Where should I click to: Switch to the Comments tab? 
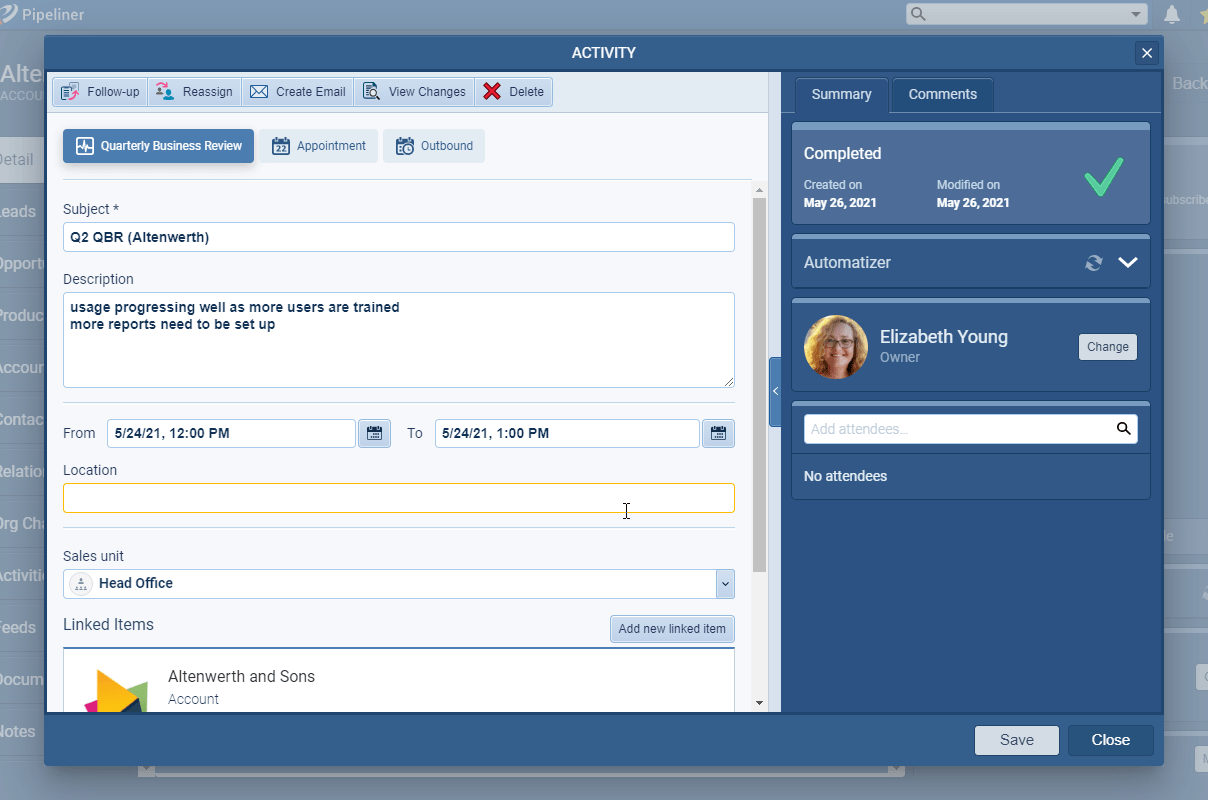[x=942, y=95]
